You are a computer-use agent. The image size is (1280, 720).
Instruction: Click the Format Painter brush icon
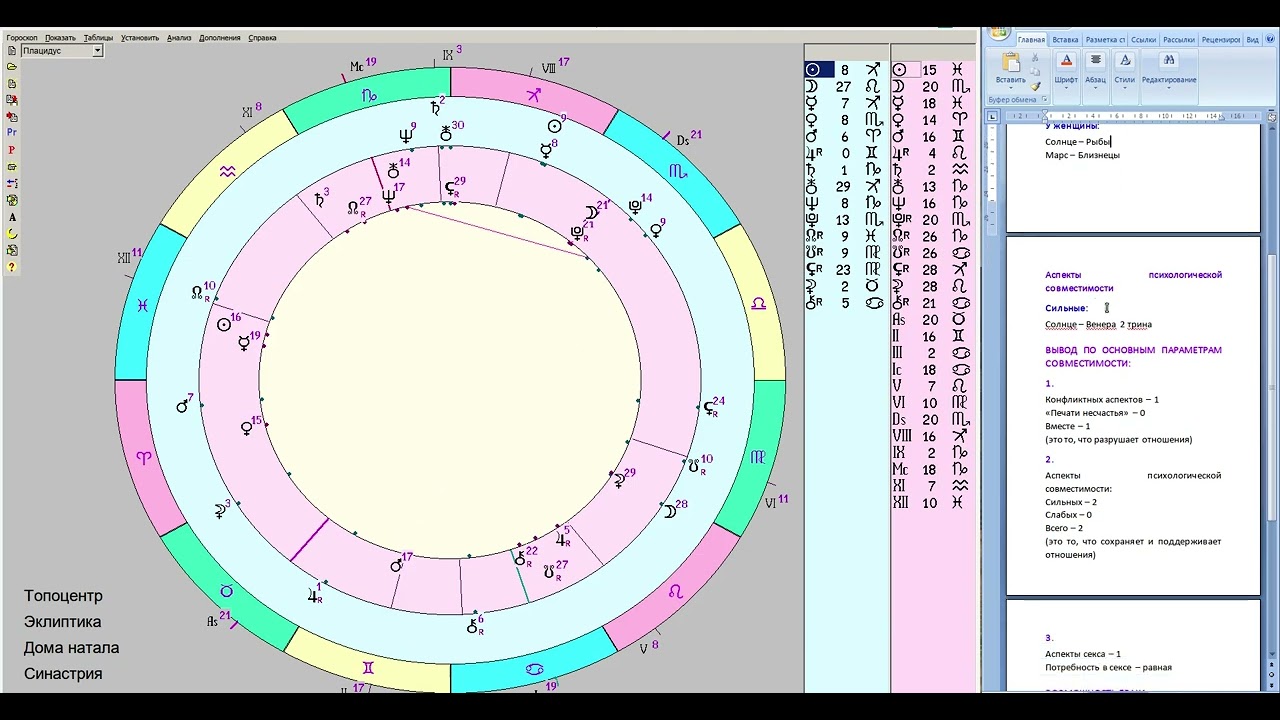coord(1035,86)
